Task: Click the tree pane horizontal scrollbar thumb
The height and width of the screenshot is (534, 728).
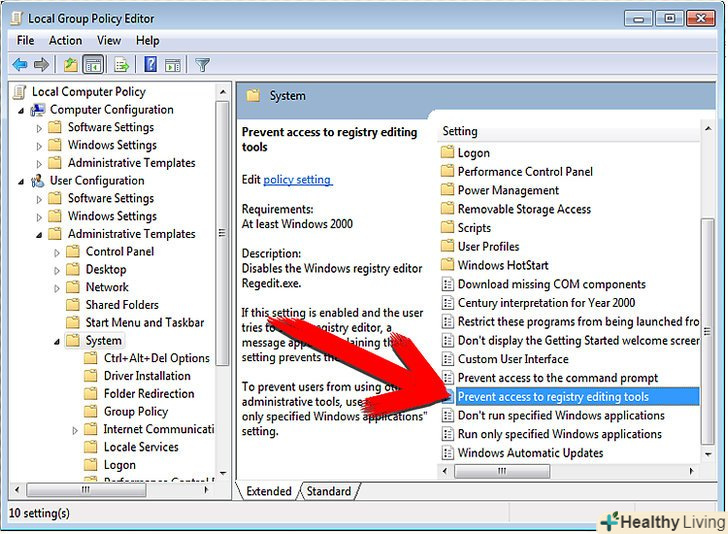Action: pos(86,489)
